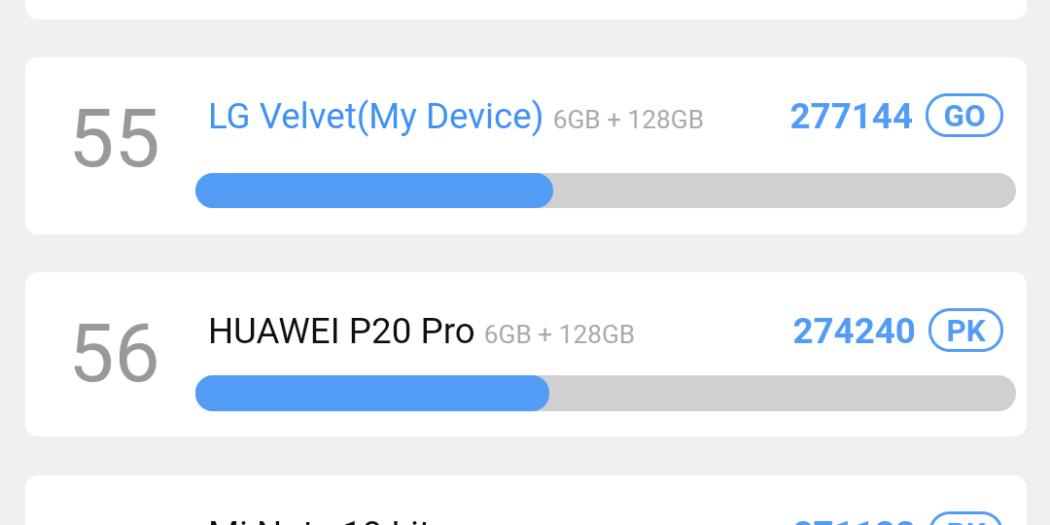Select the HUAWEI P20 Pro device name
The height and width of the screenshot is (525, 1050).
click(x=341, y=331)
